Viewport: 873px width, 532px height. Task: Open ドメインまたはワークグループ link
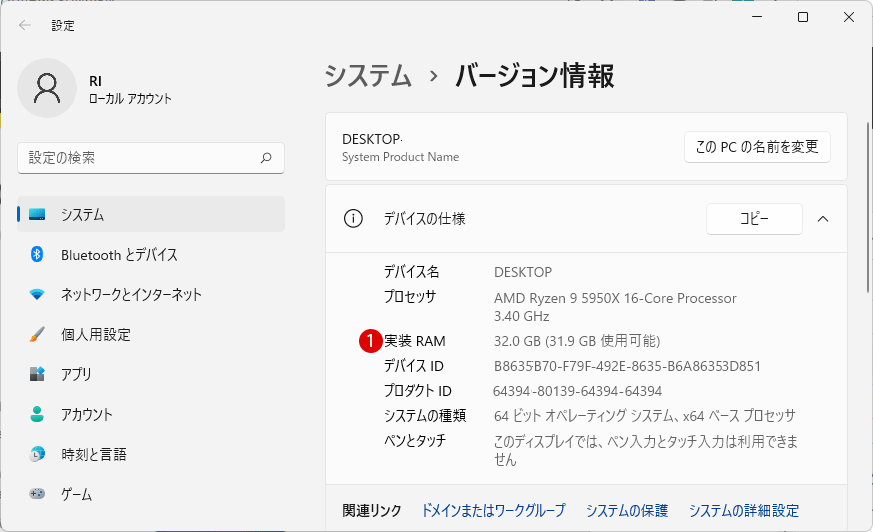pos(493,510)
